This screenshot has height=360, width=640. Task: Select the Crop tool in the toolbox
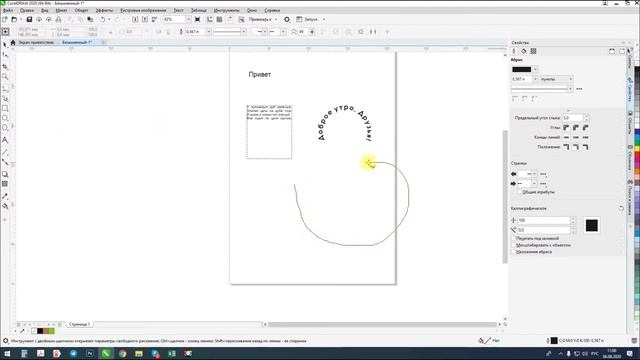(5, 66)
